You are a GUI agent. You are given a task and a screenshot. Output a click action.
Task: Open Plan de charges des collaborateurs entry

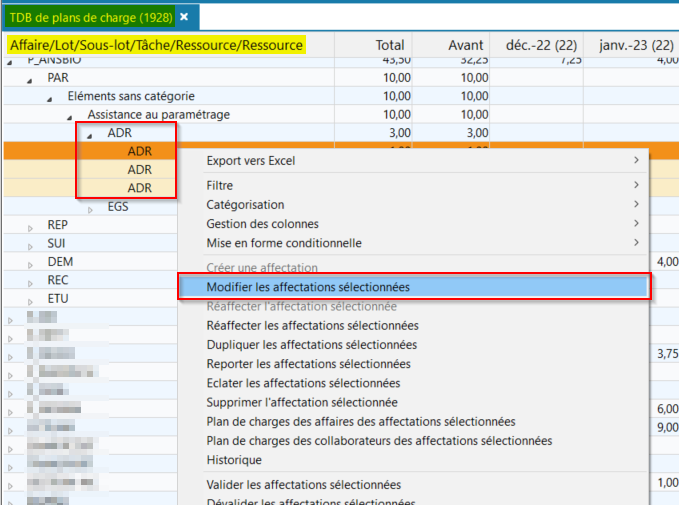coord(413,440)
